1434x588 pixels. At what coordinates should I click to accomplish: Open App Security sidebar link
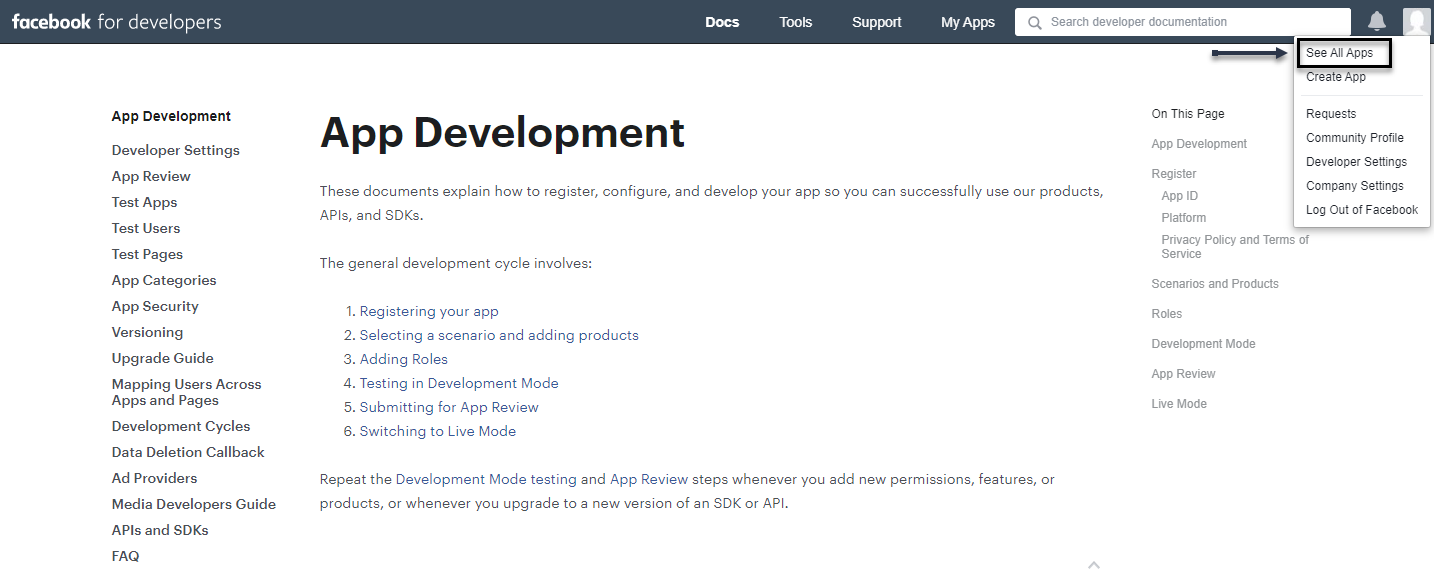pyautogui.click(x=155, y=306)
